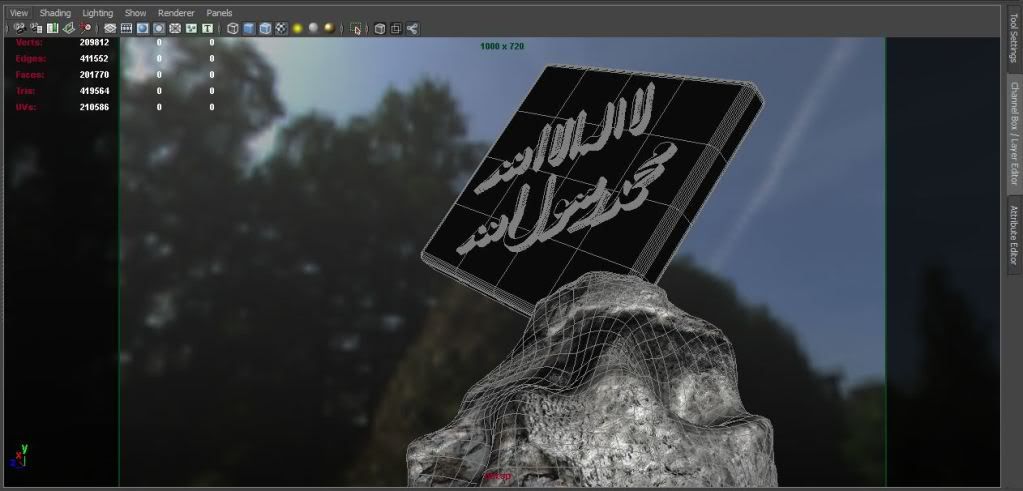Toggle Wireframe on Shaded cube icon
Image resolution: width=1023 pixels, height=491 pixels.
[x=266, y=28]
